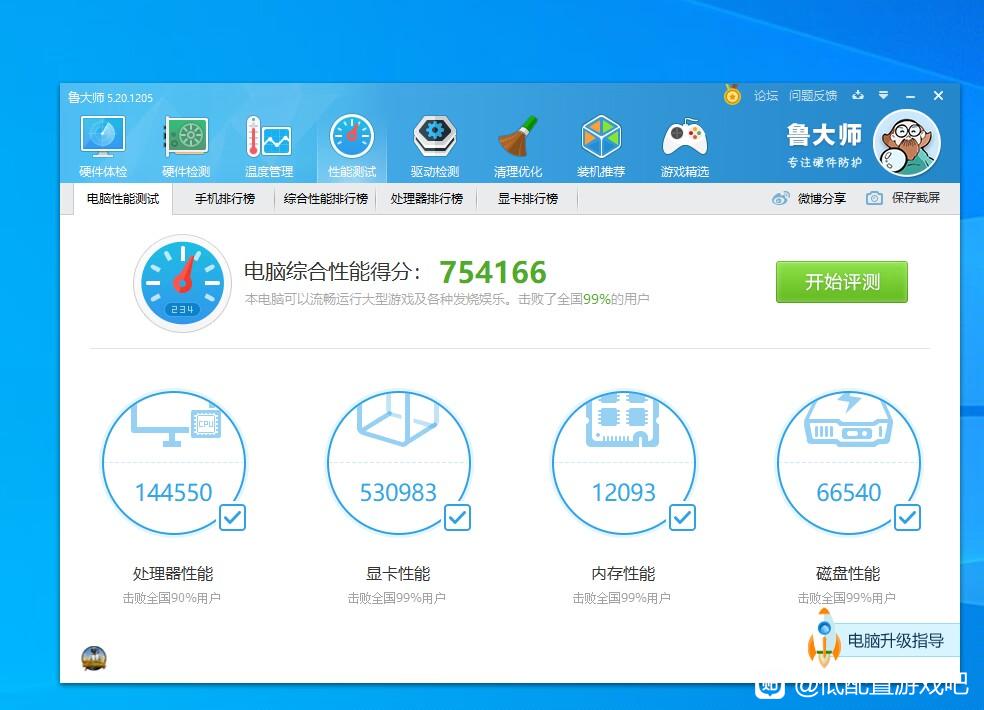Close the 鲁大师 window

click(938, 95)
